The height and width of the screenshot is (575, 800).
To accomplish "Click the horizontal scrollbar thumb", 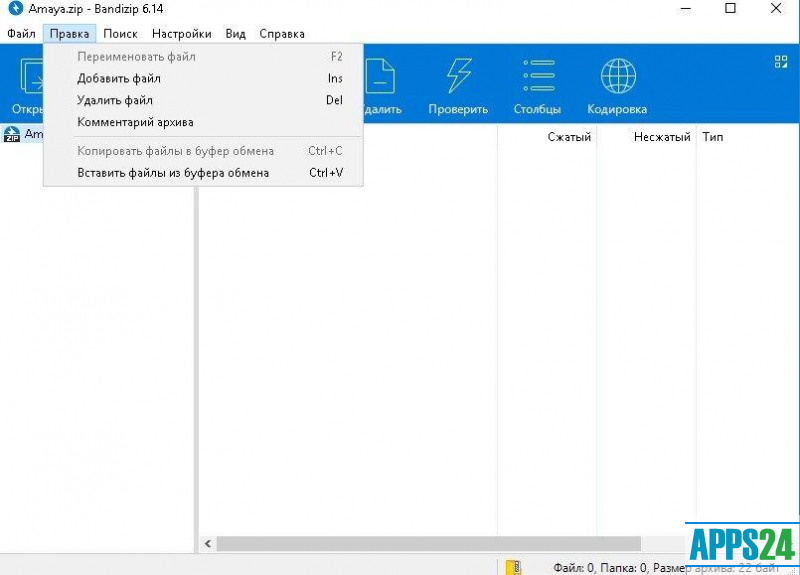I will click(429, 544).
